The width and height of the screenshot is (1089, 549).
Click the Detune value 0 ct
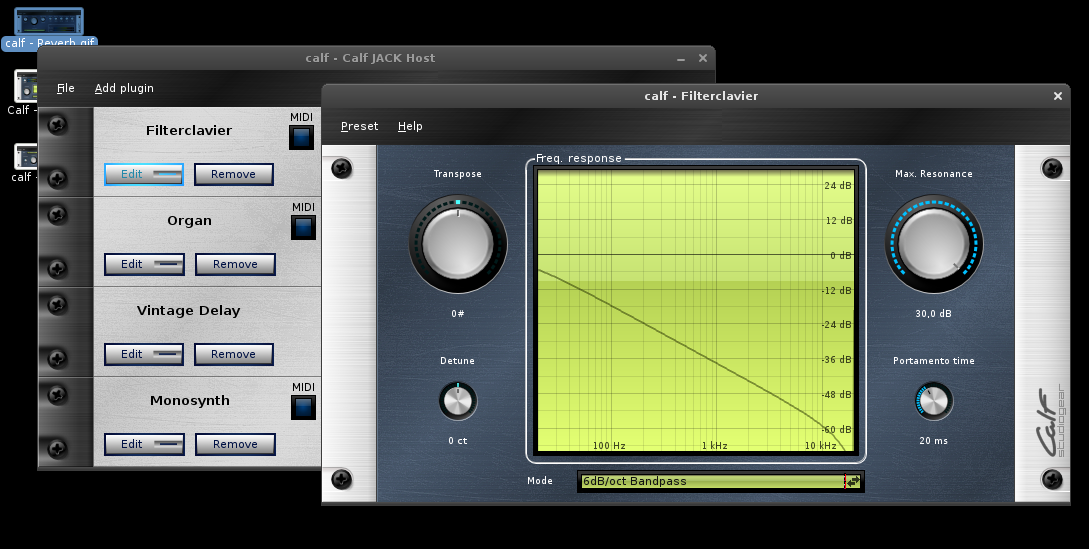tap(458, 441)
